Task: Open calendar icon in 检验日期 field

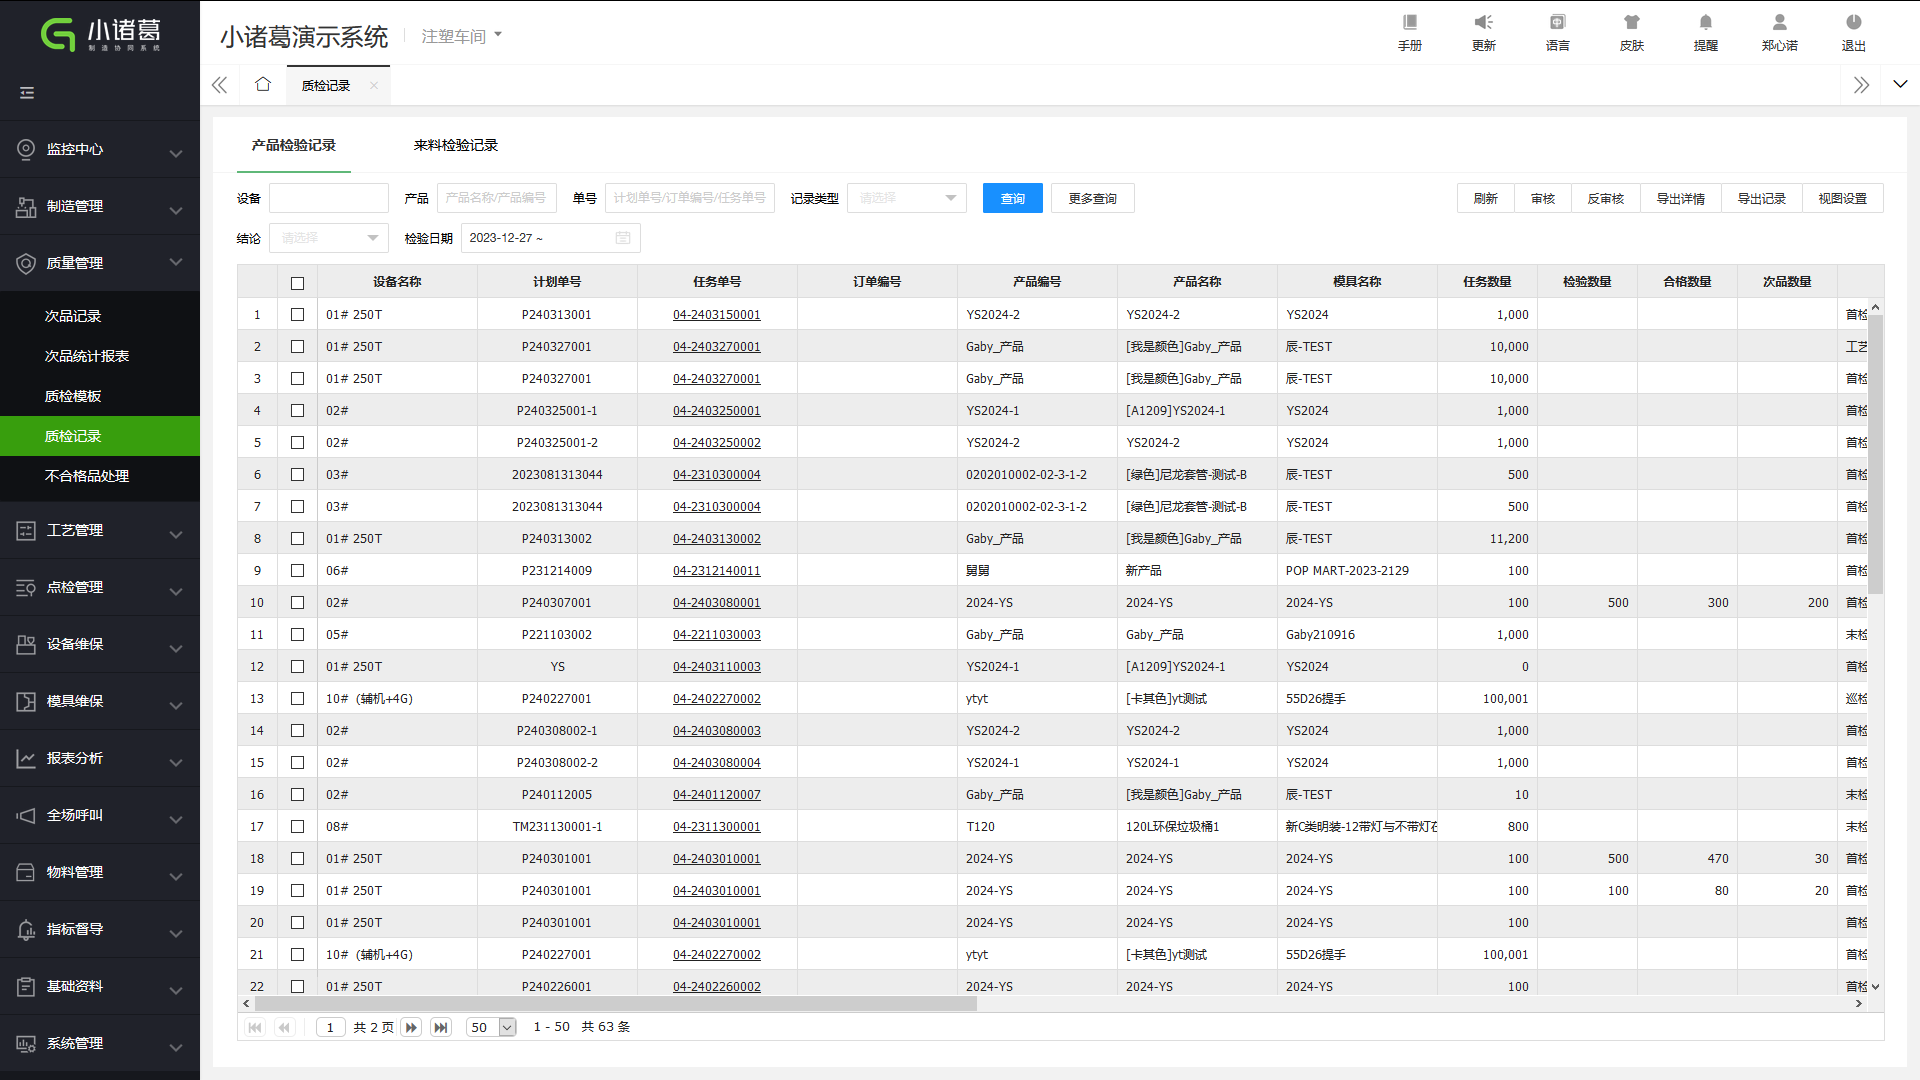Action: click(x=623, y=238)
